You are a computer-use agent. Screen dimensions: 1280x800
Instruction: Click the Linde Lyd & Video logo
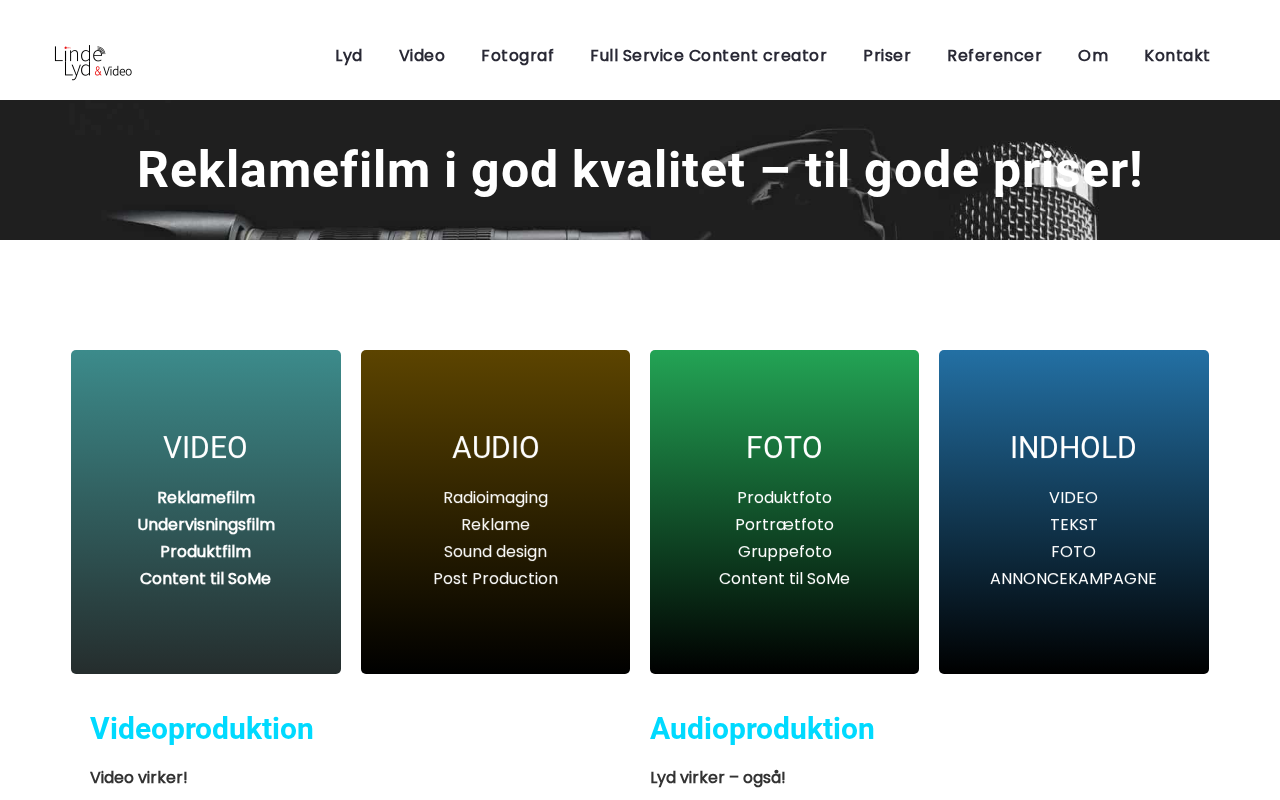pos(93,61)
